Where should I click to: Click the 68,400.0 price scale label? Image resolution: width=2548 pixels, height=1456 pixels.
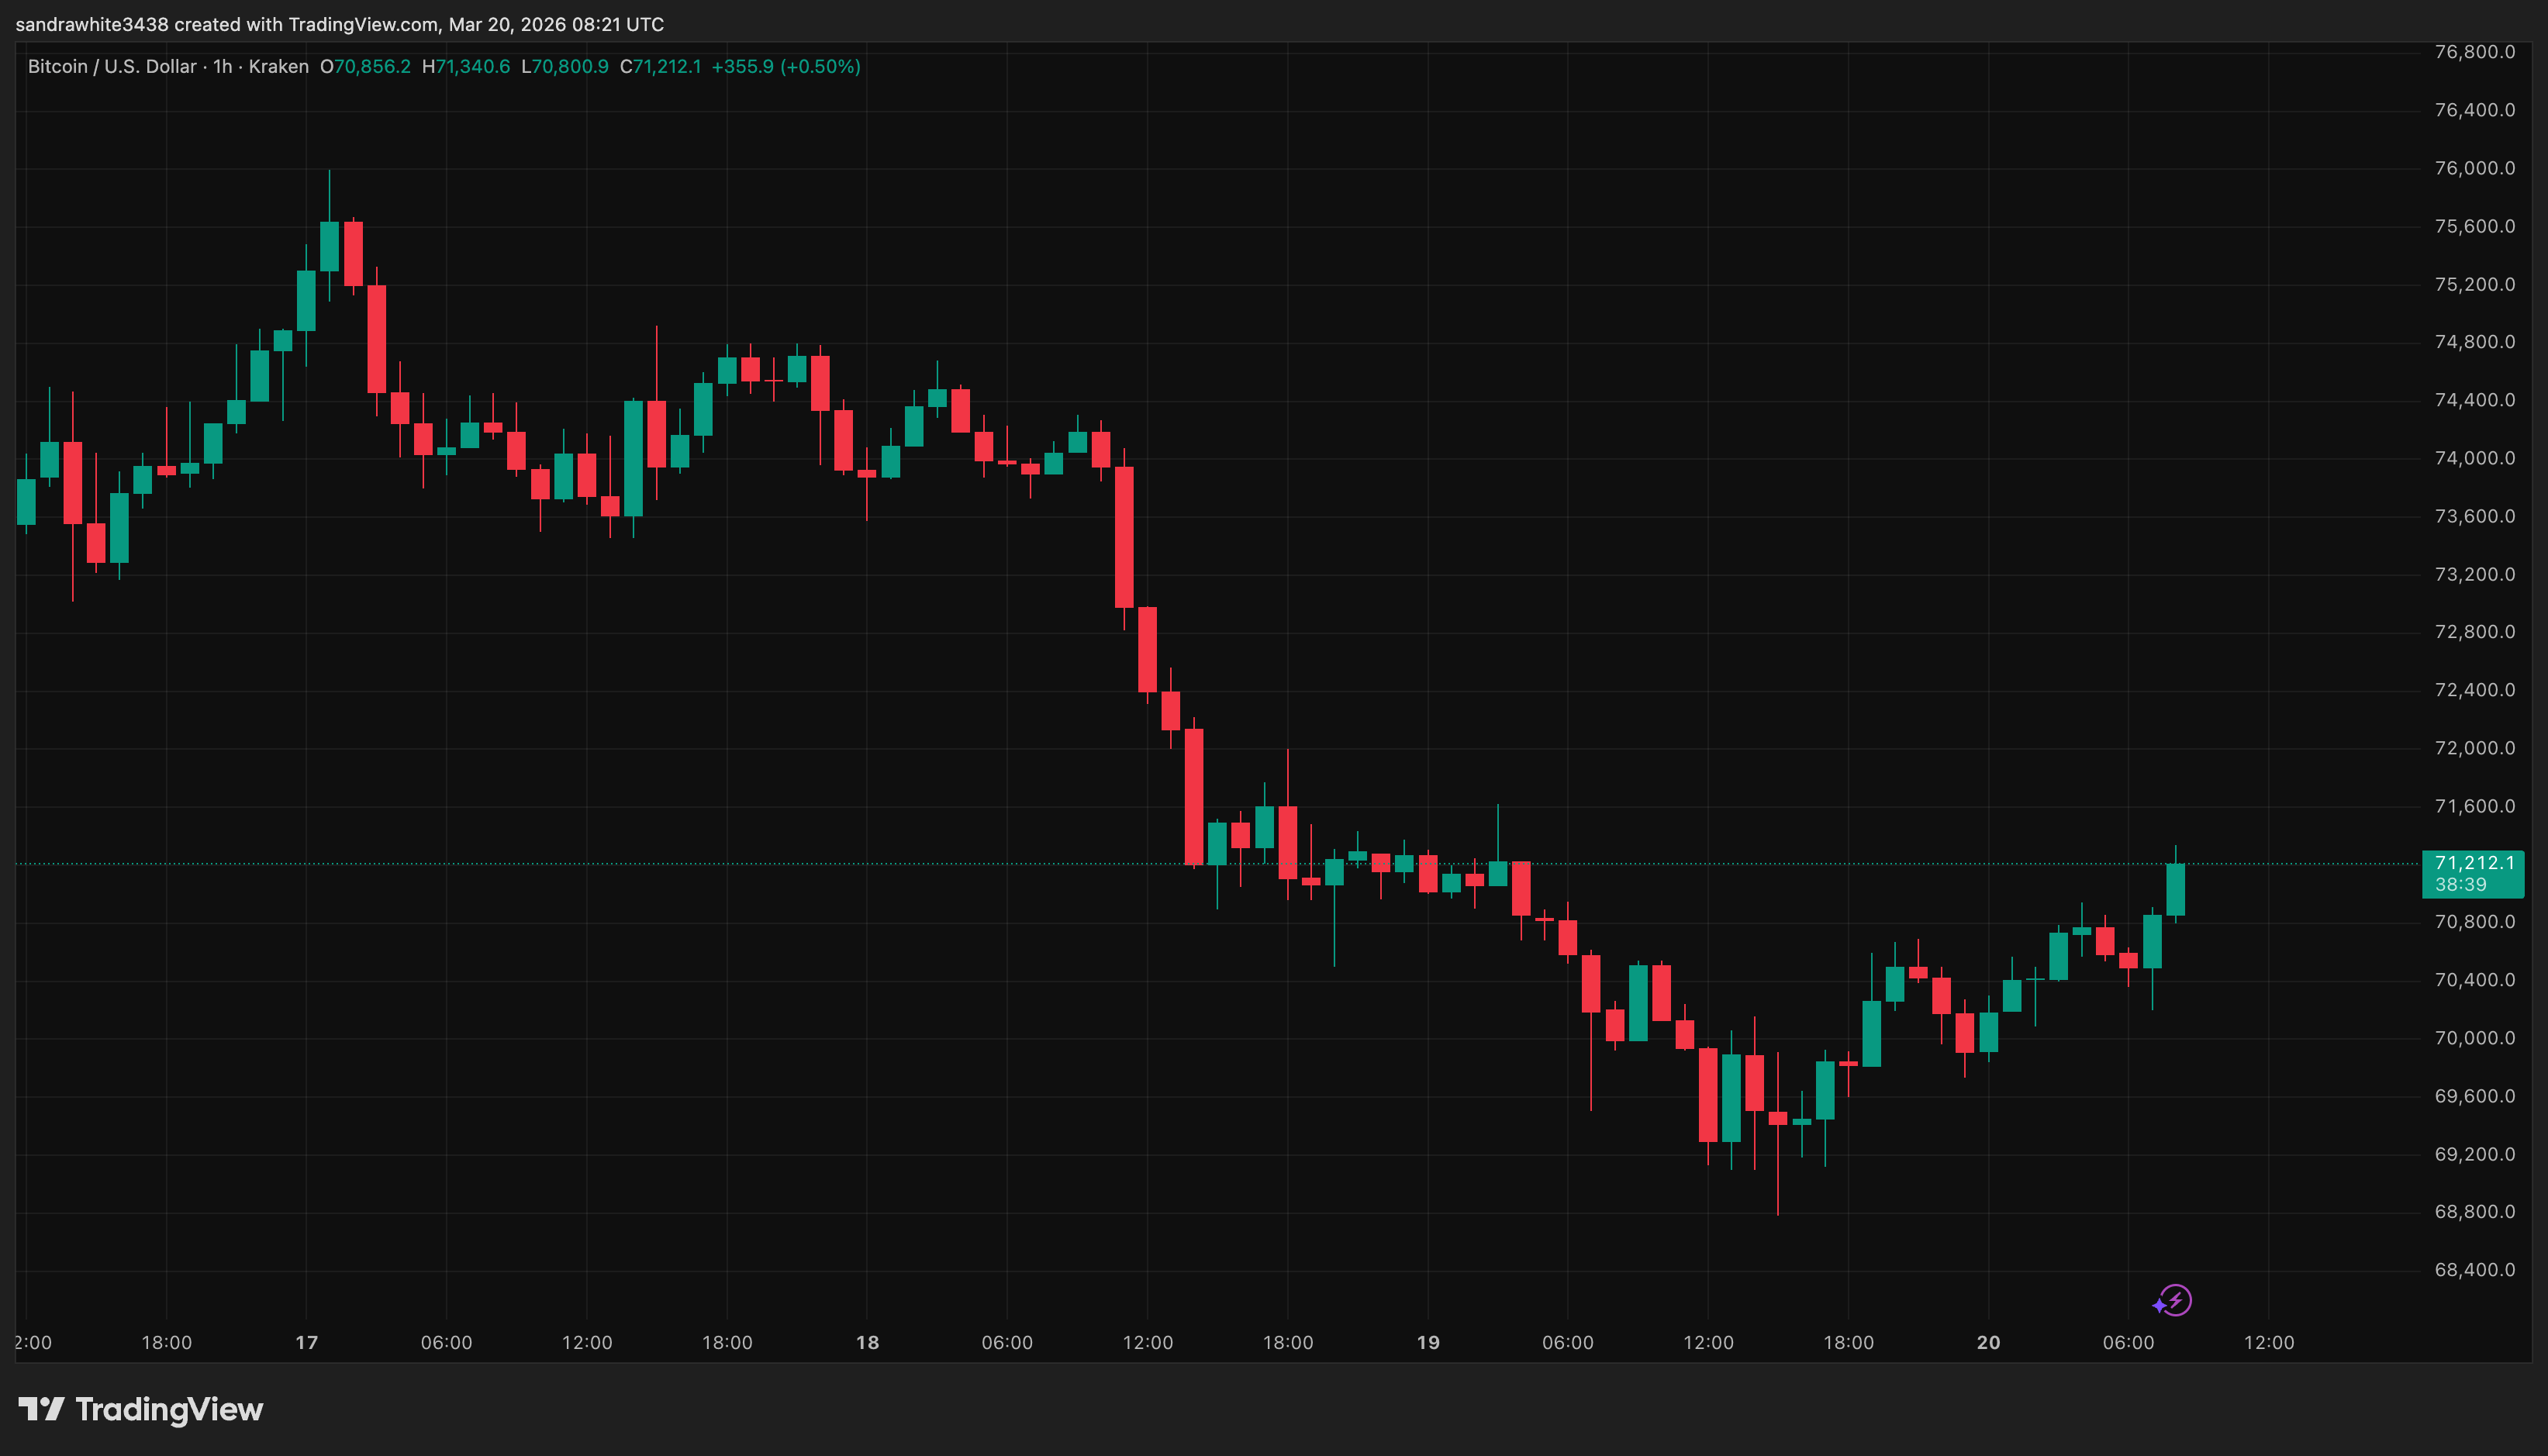(2474, 1270)
